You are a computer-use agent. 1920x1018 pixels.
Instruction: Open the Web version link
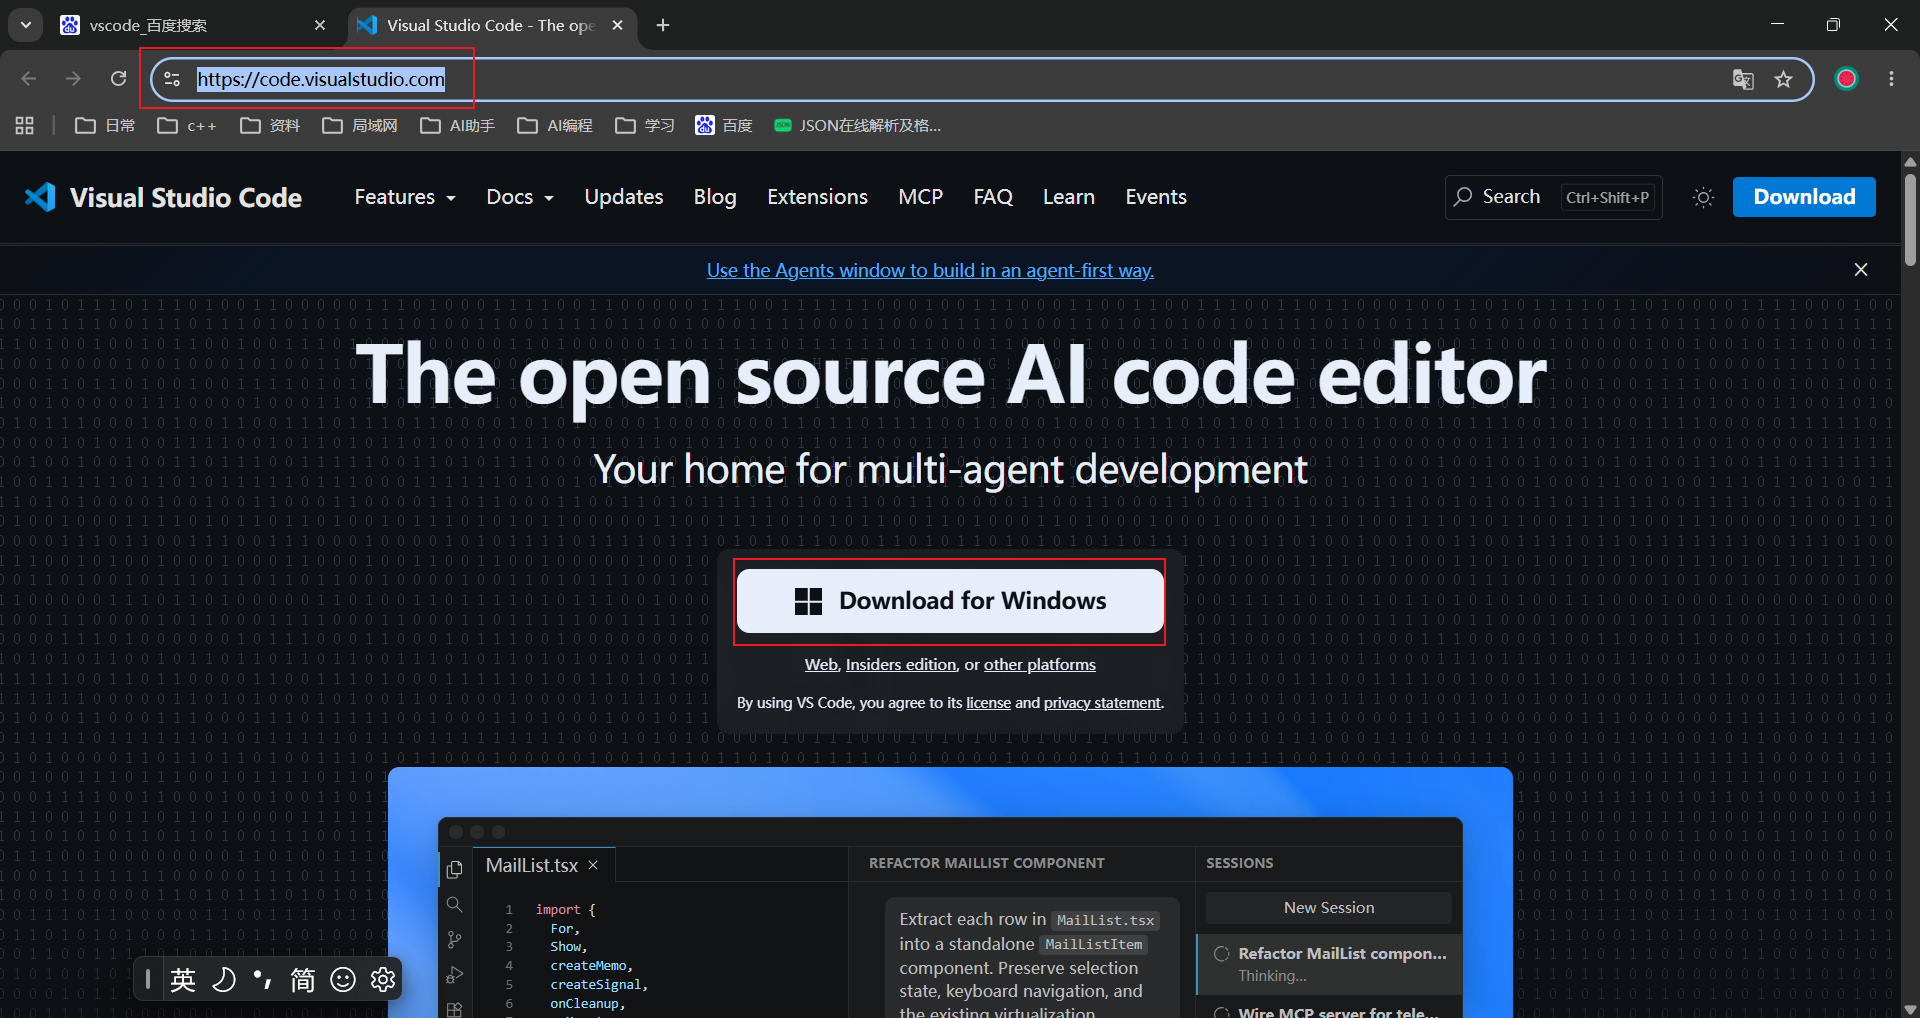(821, 665)
